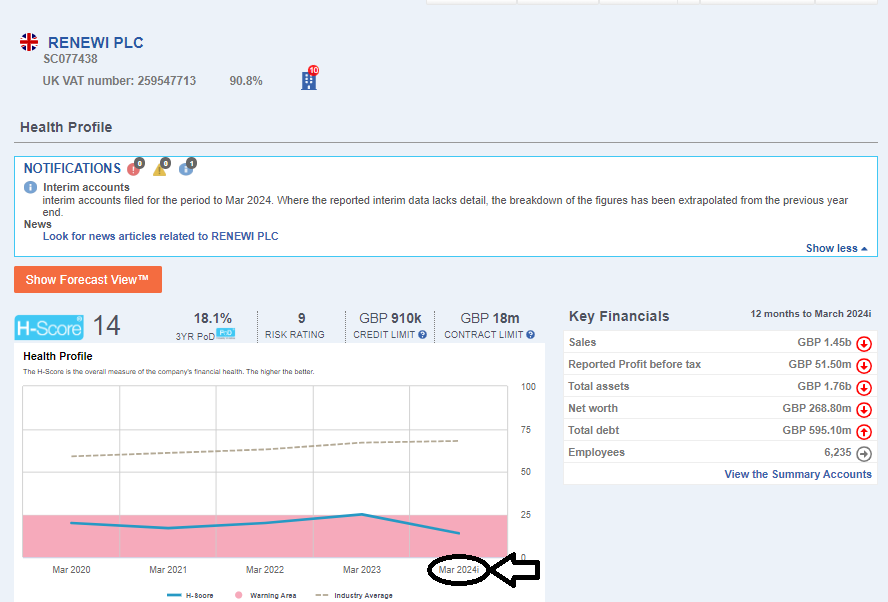Click the blue info notifications icon with badge 1

[x=186, y=168]
